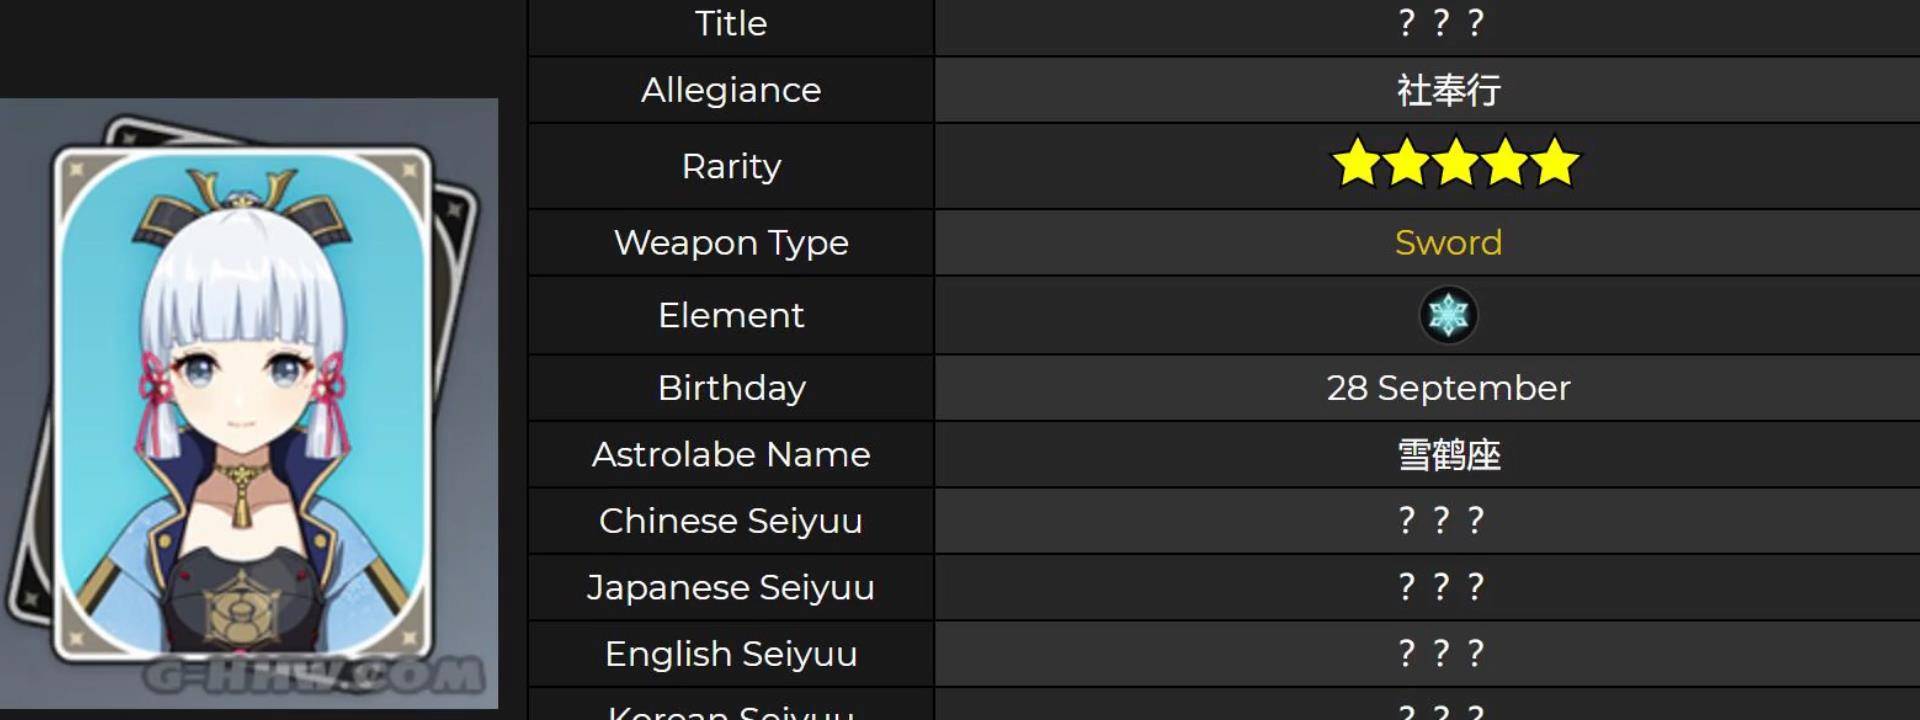Select the 28 September birthday value
This screenshot has width=1920, height=720.
(x=1448, y=388)
